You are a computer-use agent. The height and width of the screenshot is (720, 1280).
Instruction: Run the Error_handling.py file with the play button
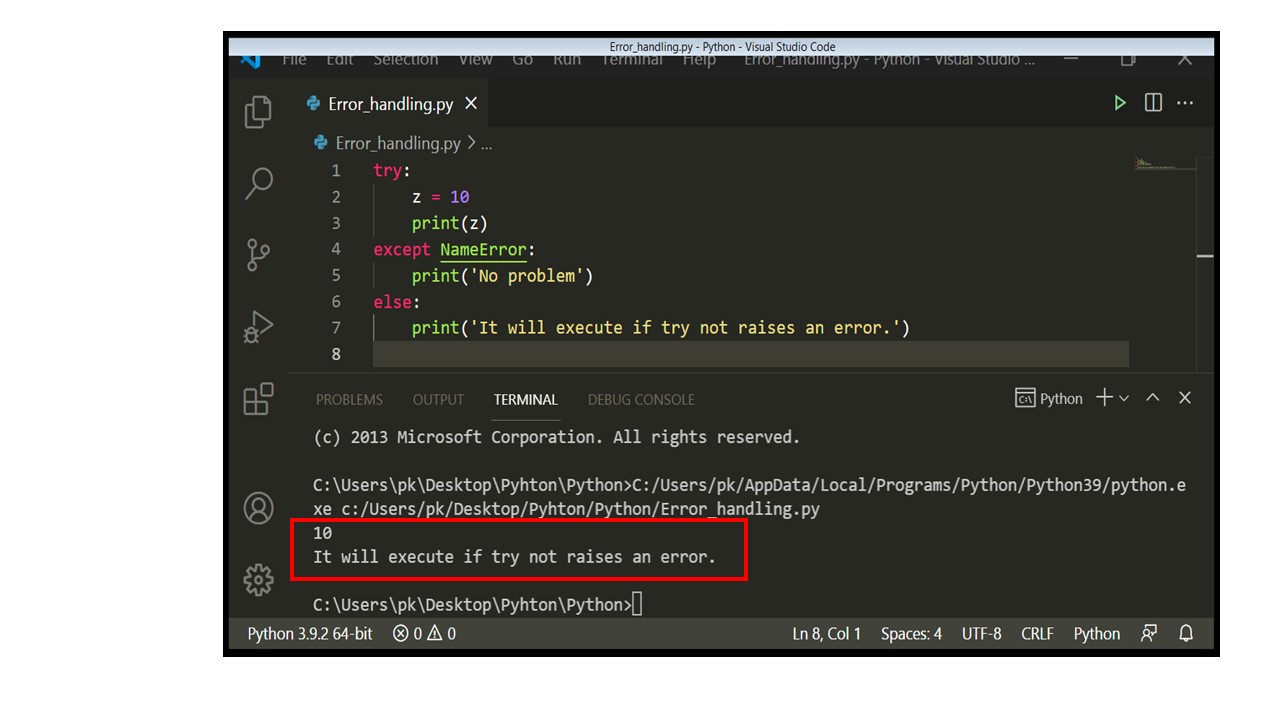coord(1119,102)
